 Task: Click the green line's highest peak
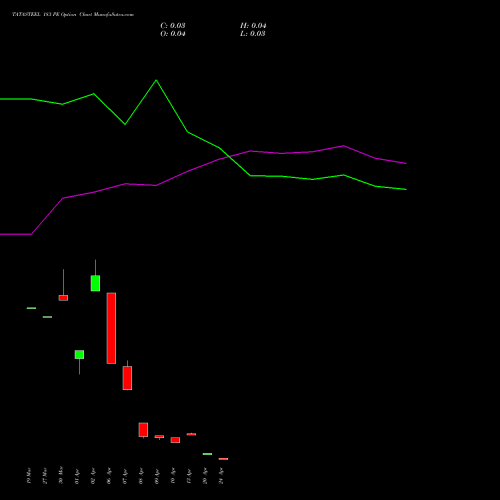[x=156, y=80]
